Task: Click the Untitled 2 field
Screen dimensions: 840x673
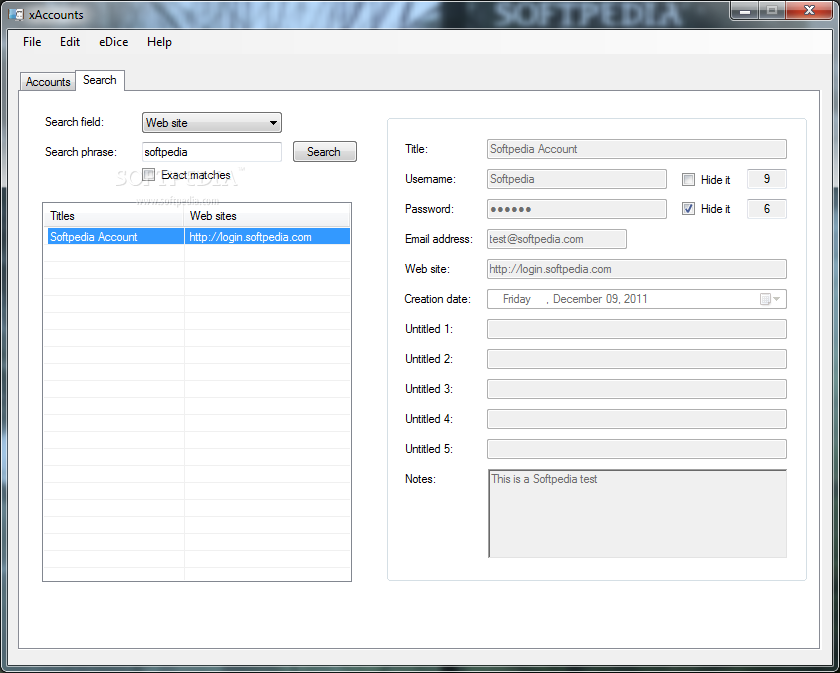Action: (x=636, y=359)
